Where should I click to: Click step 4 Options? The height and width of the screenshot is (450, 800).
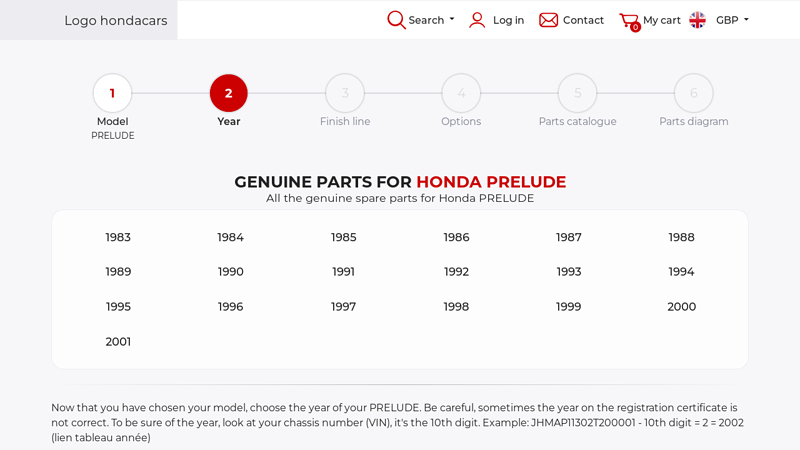tap(461, 93)
